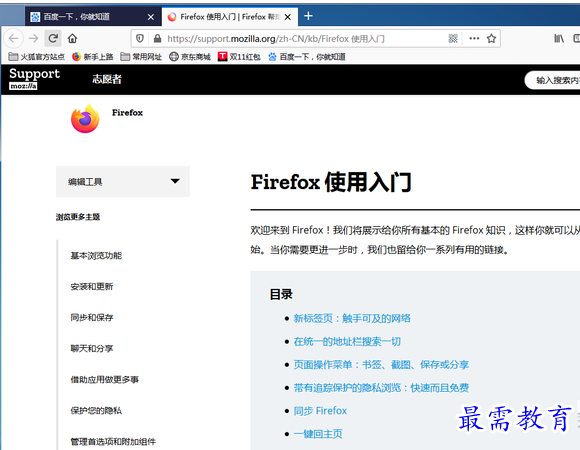
Task: Open 安装和更新 topic
Action: tap(92, 287)
